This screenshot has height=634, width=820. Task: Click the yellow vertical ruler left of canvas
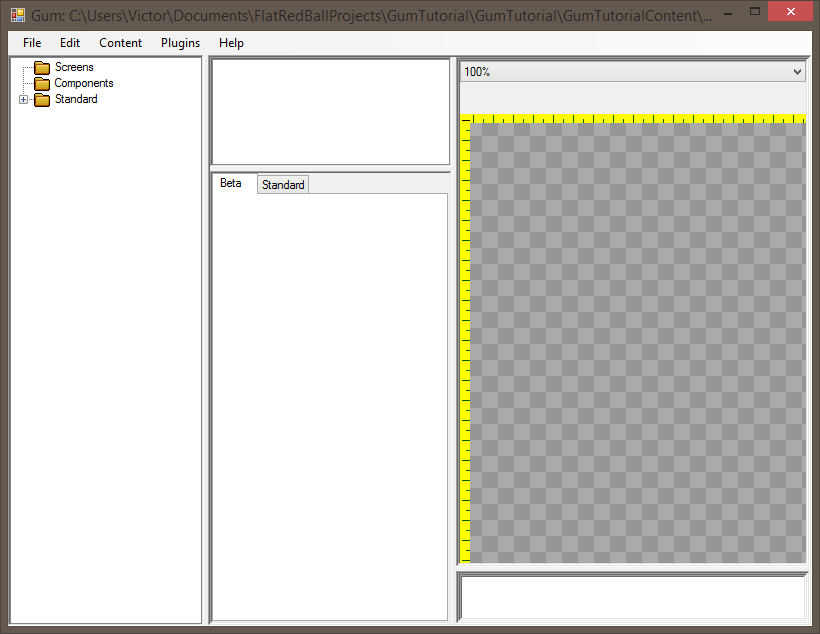(x=465, y=340)
